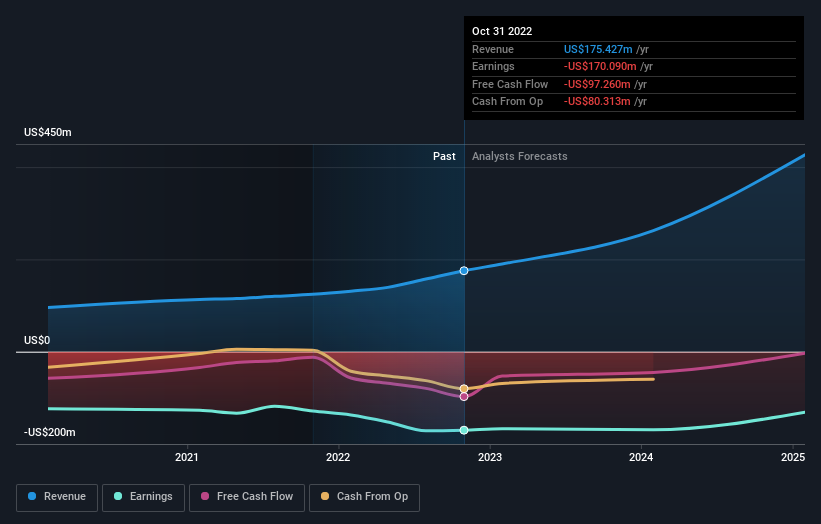Click the 'Free Cash Flow' row label in tooltip
Image resolution: width=821 pixels, height=524 pixels.
pyautogui.click(x=510, y=84)
